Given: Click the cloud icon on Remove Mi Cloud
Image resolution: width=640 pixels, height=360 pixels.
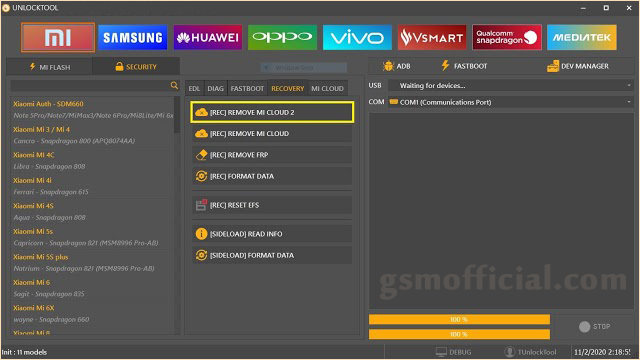Looking at the screenshot, I should (201, 133).
